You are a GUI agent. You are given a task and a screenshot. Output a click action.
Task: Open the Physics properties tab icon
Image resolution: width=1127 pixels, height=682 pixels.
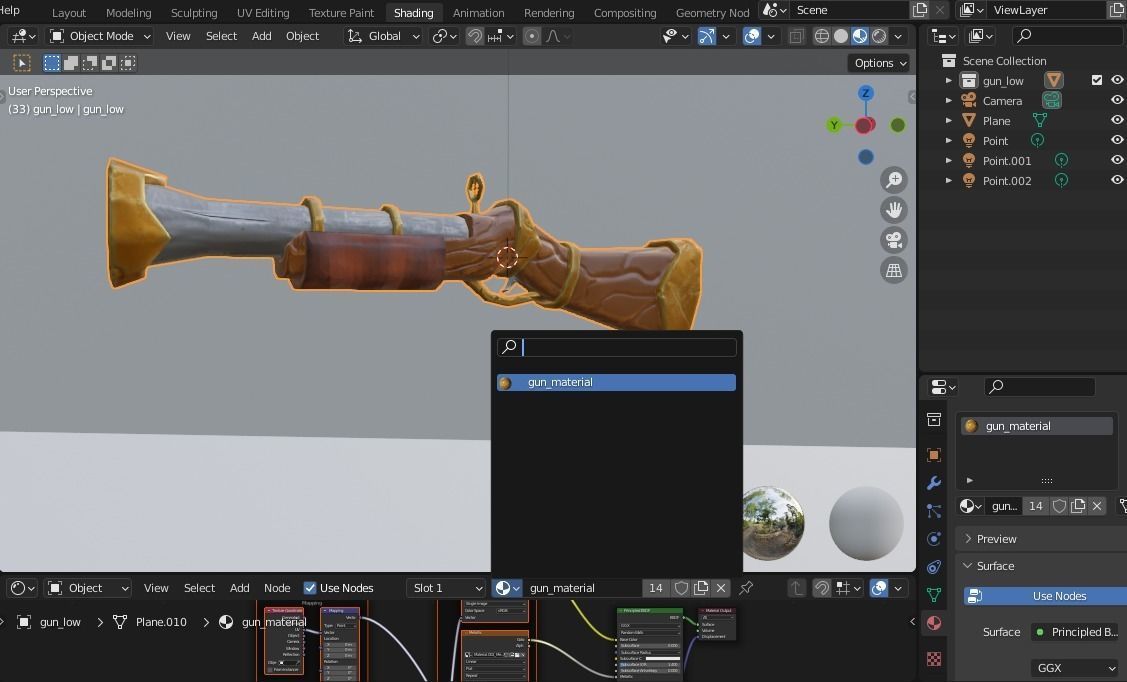[x=934, y=539]
